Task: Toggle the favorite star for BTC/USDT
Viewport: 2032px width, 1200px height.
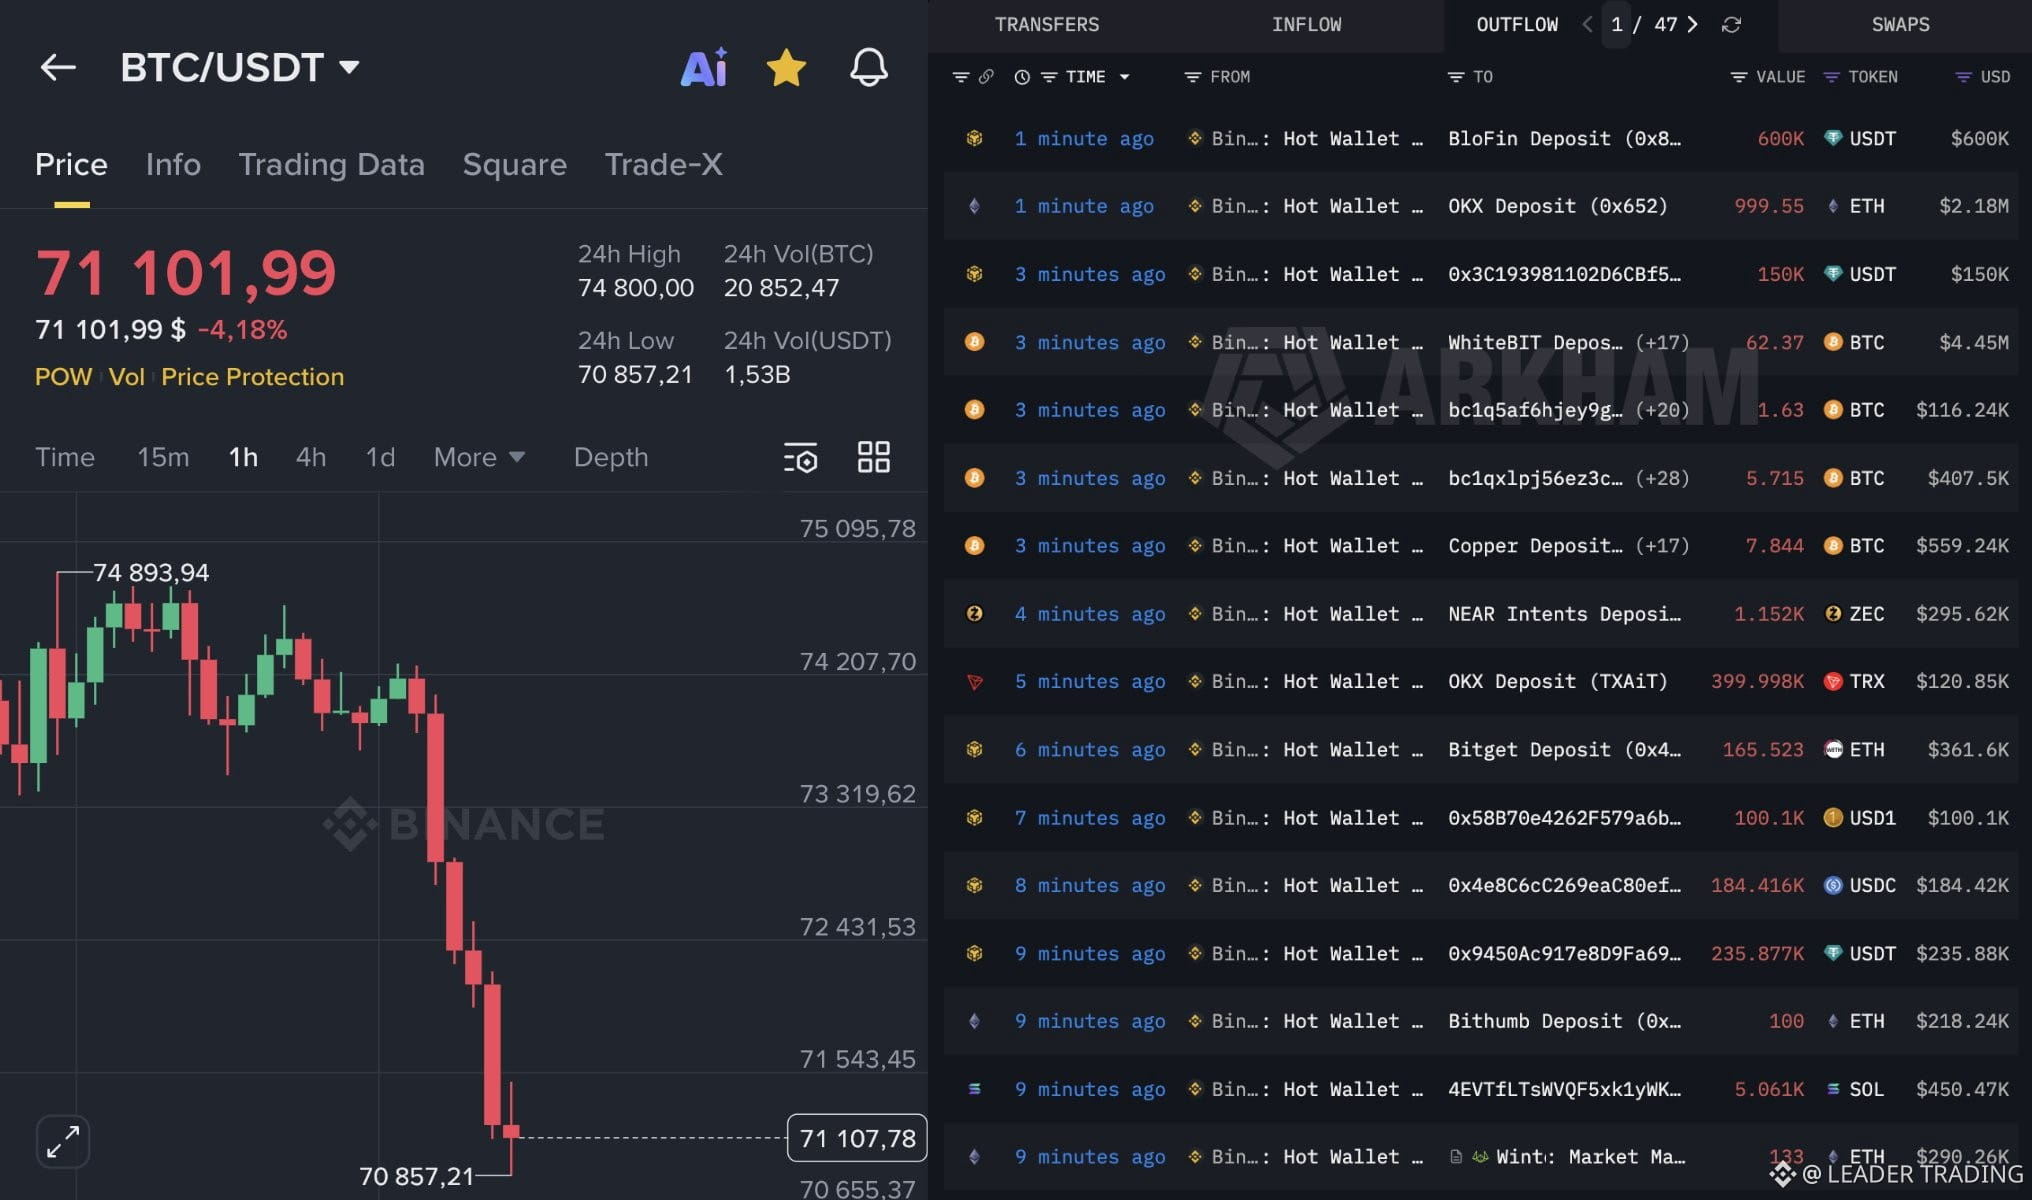Action: (x=786, y=67)
